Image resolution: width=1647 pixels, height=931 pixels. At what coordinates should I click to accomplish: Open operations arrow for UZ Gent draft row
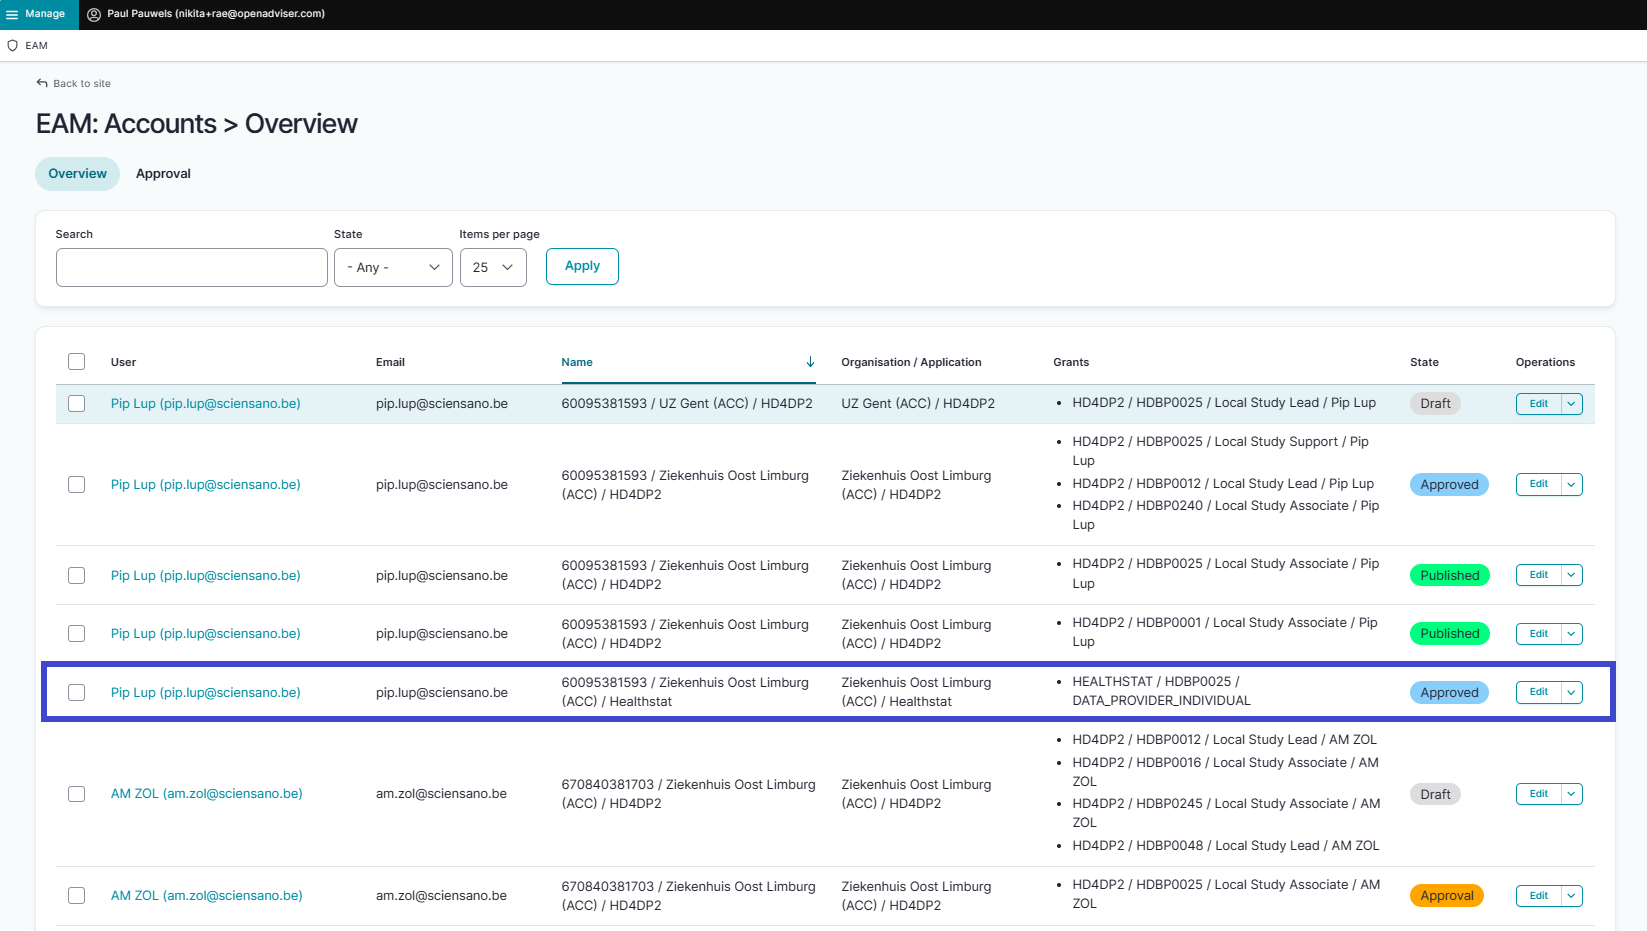[1571, 404]
